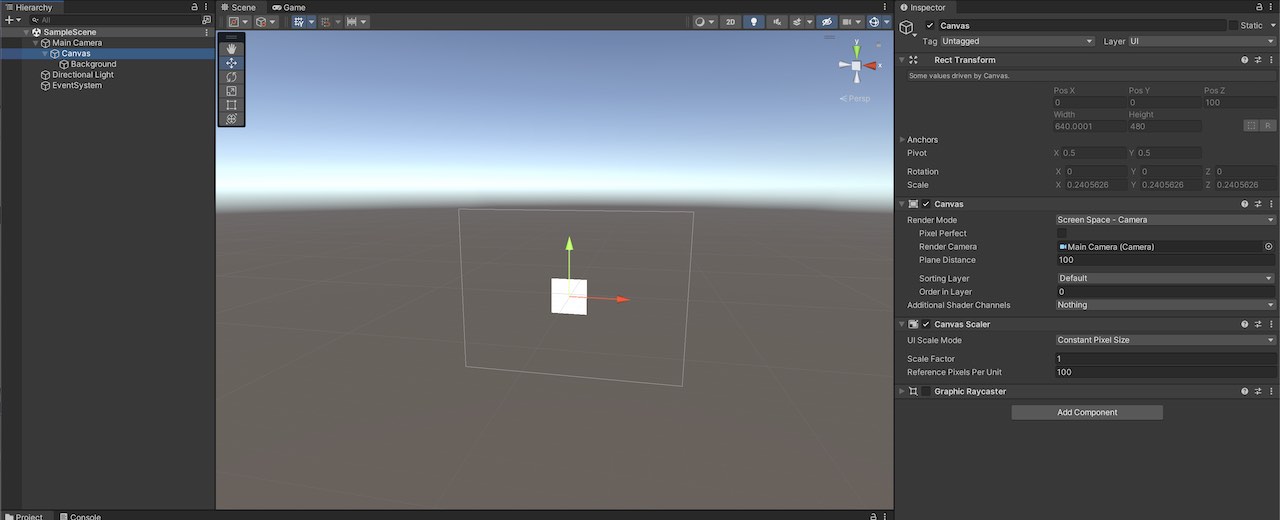Expand the Anchors foldout
This screenshot has height=520, width=1280.
902,140
